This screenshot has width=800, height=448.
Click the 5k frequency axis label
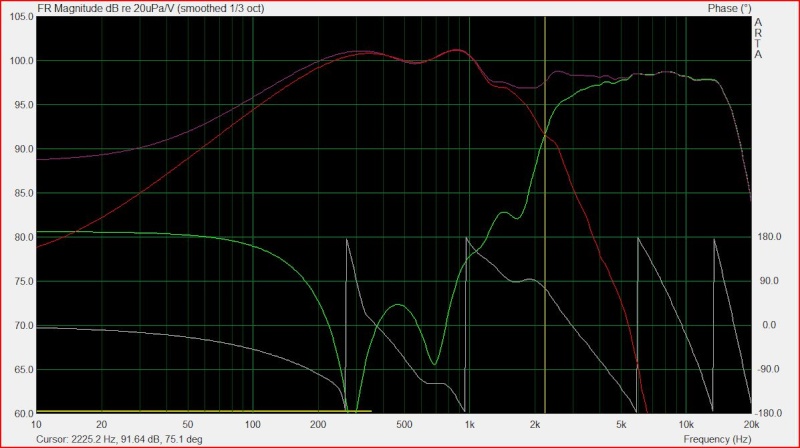point(621,425)
